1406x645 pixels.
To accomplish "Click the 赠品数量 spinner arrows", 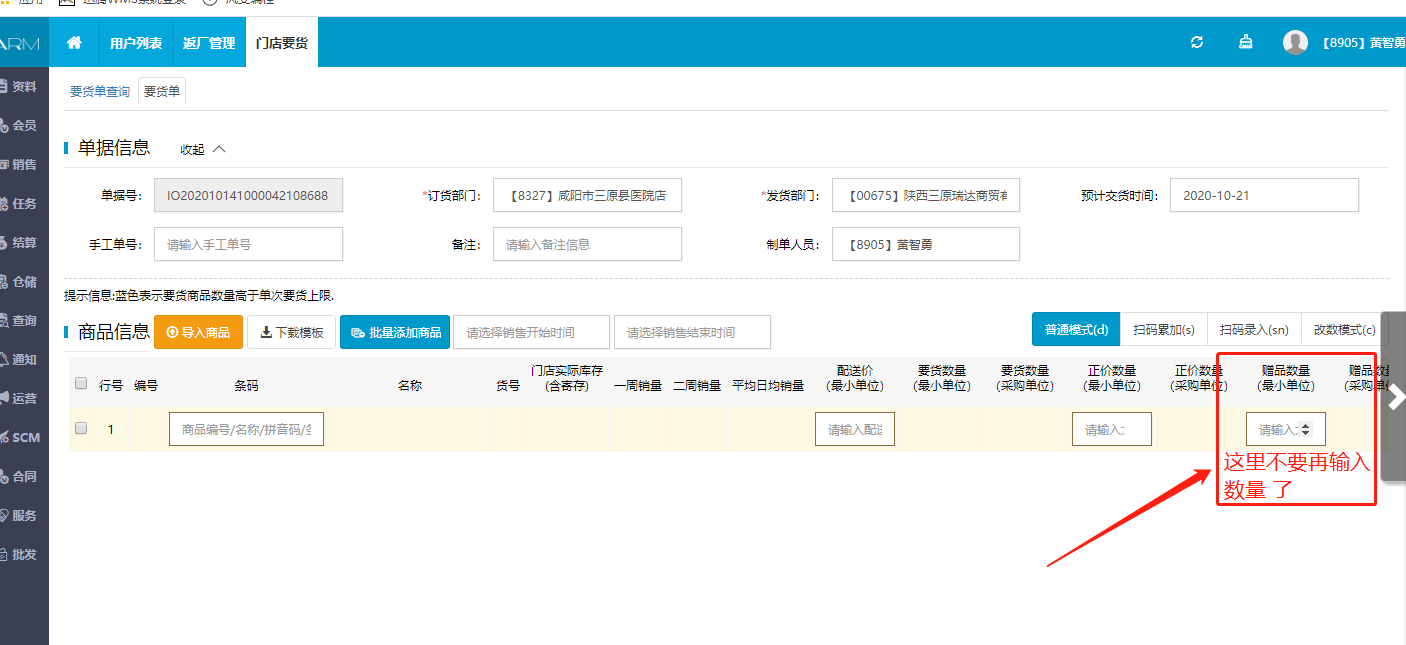I will click(x=1306, y=429).
